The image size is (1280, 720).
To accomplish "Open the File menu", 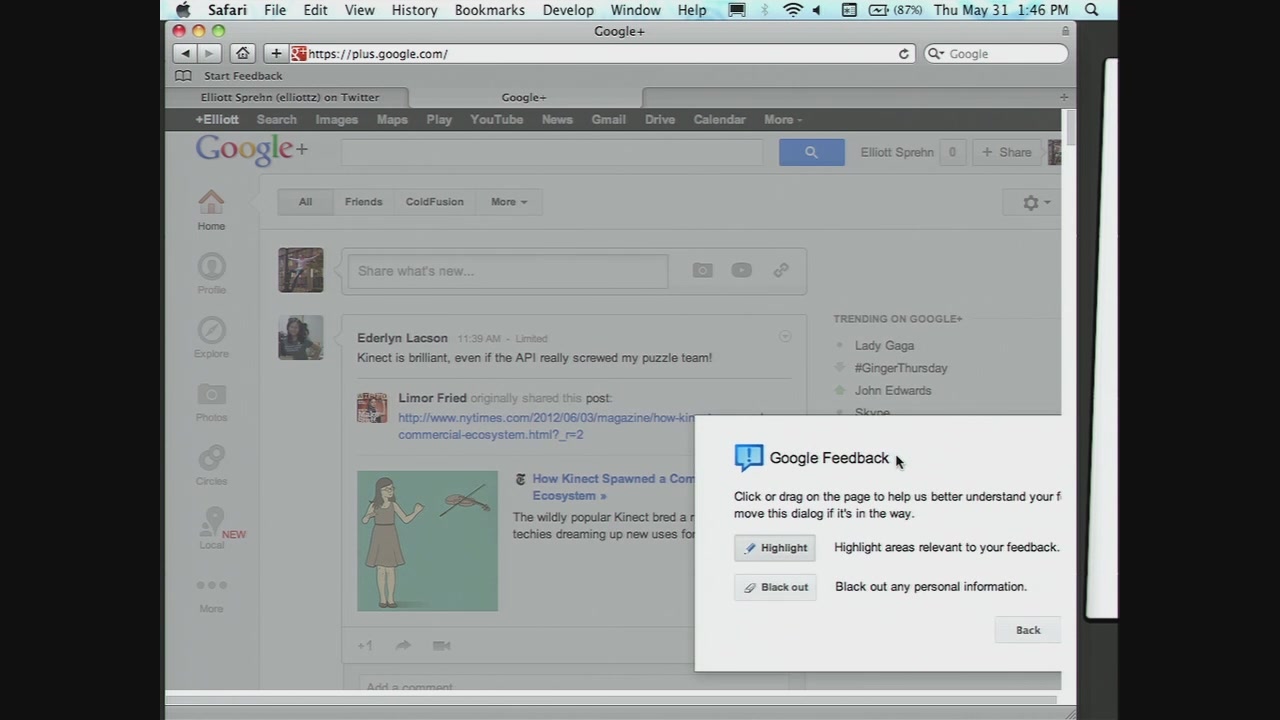I will [275, 10].
